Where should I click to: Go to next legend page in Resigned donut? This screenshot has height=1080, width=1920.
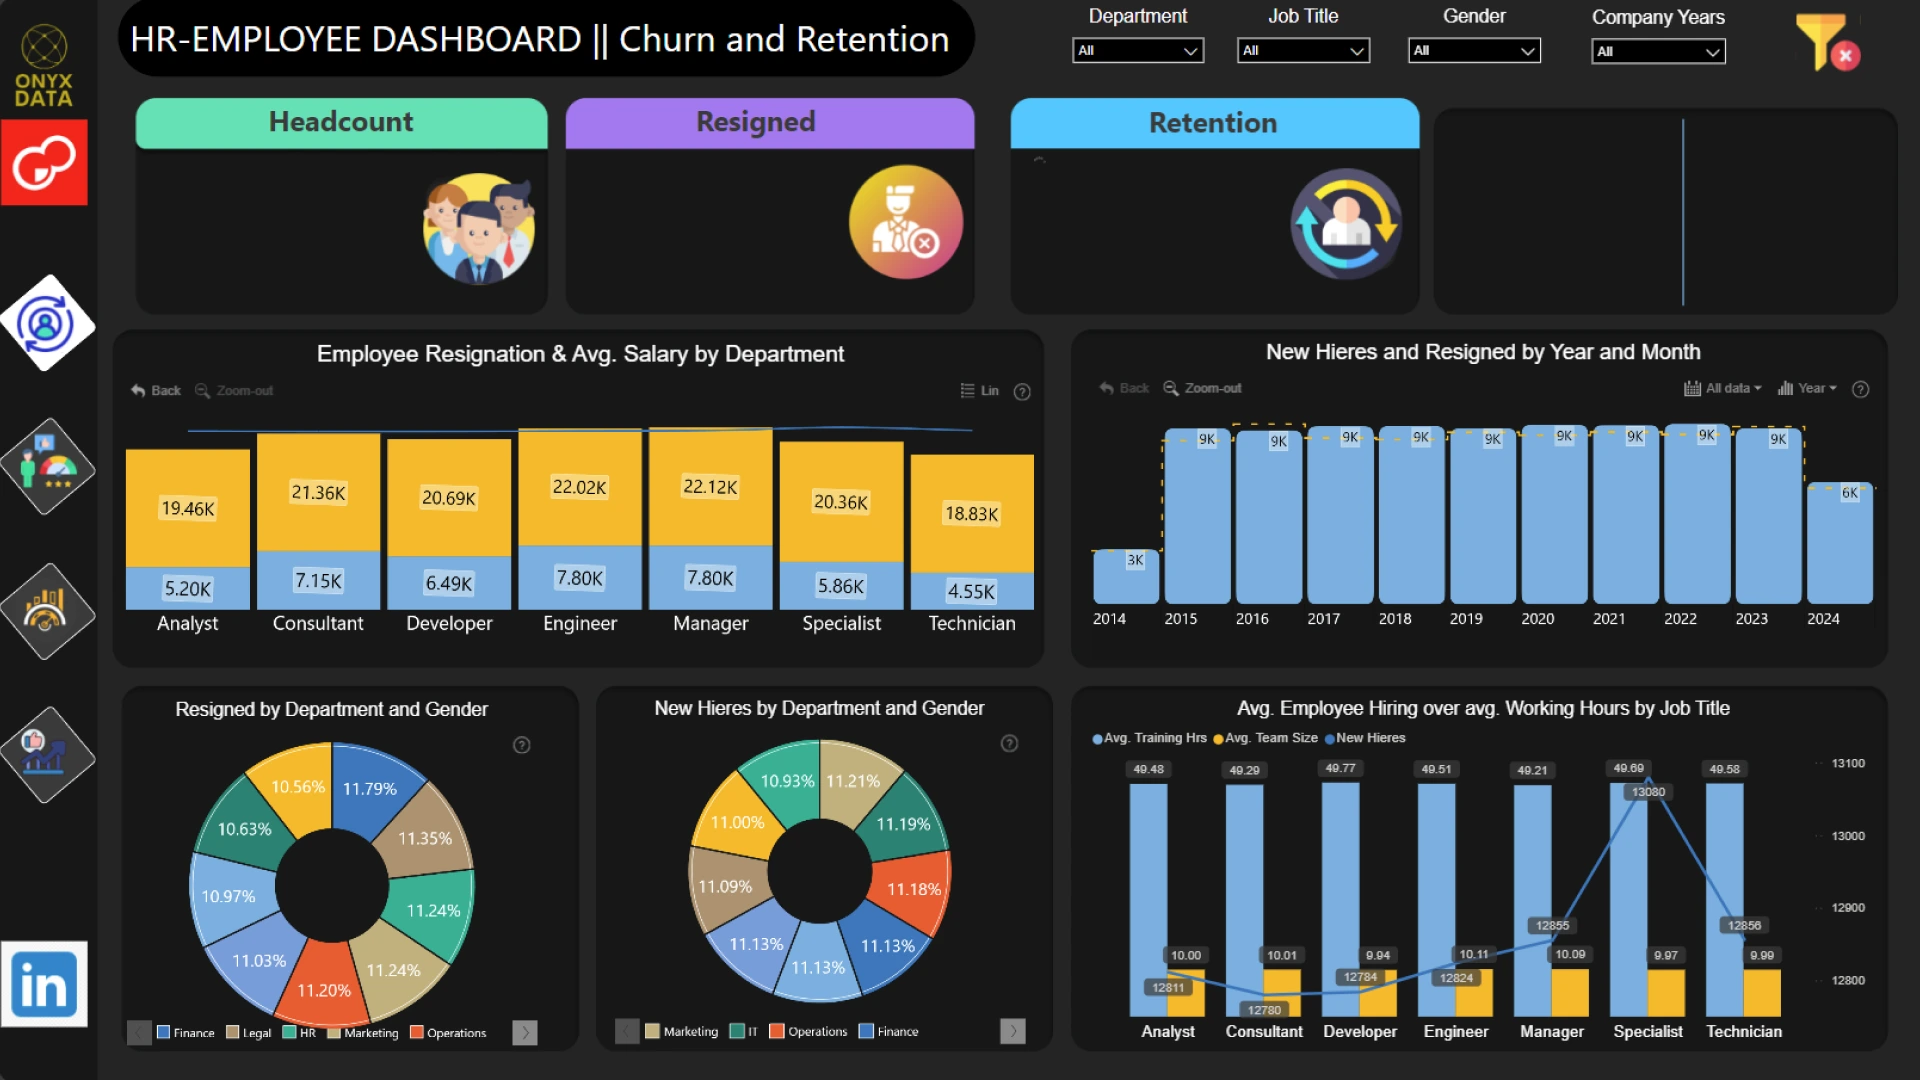(525, 1033)
